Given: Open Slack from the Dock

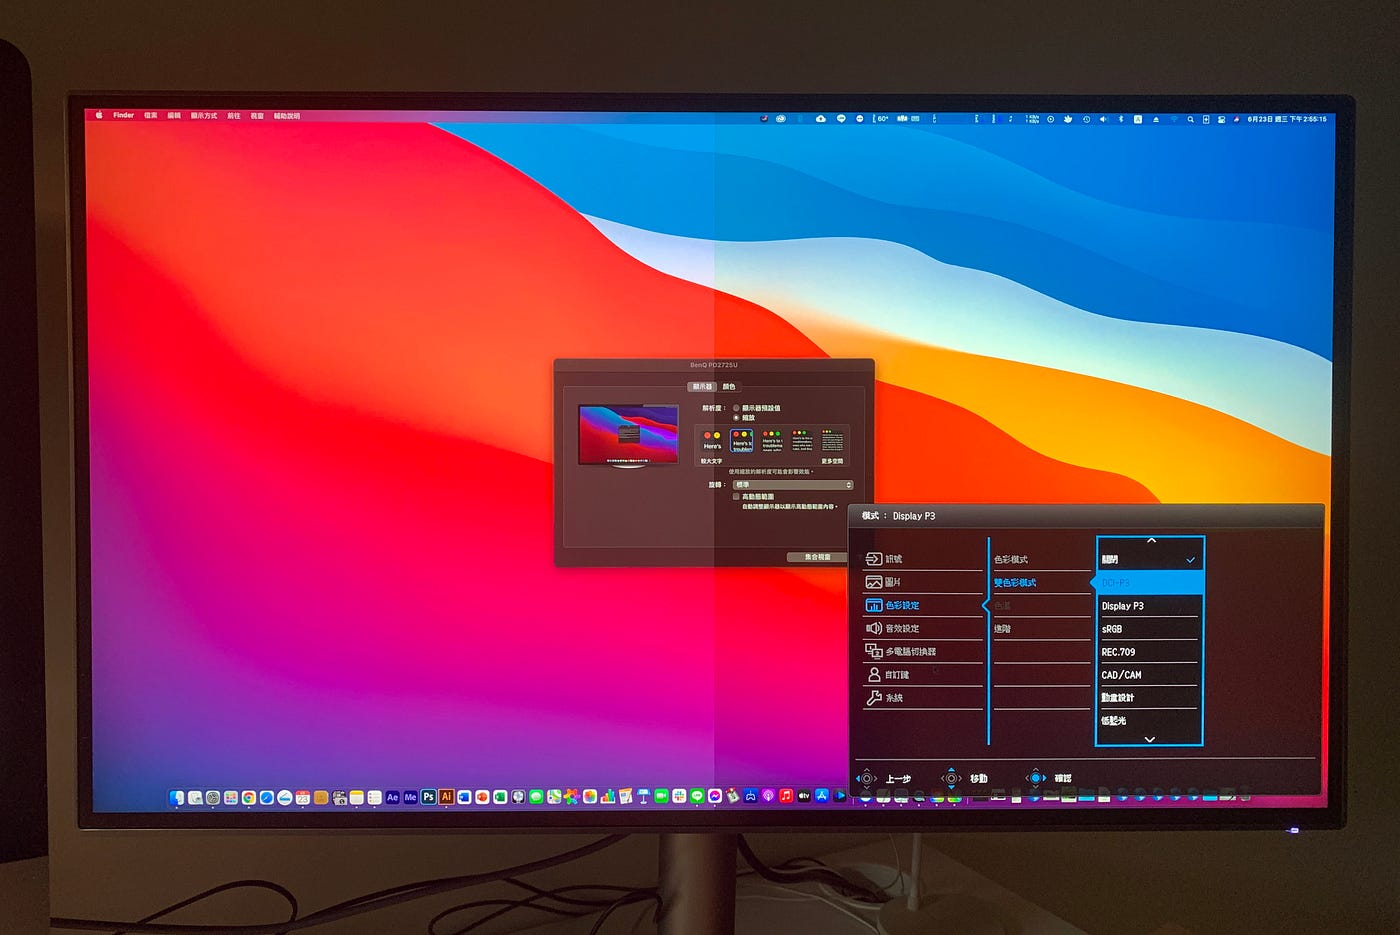Looking at the screenshot, I should pyautogui.click(x=679, y=797).
